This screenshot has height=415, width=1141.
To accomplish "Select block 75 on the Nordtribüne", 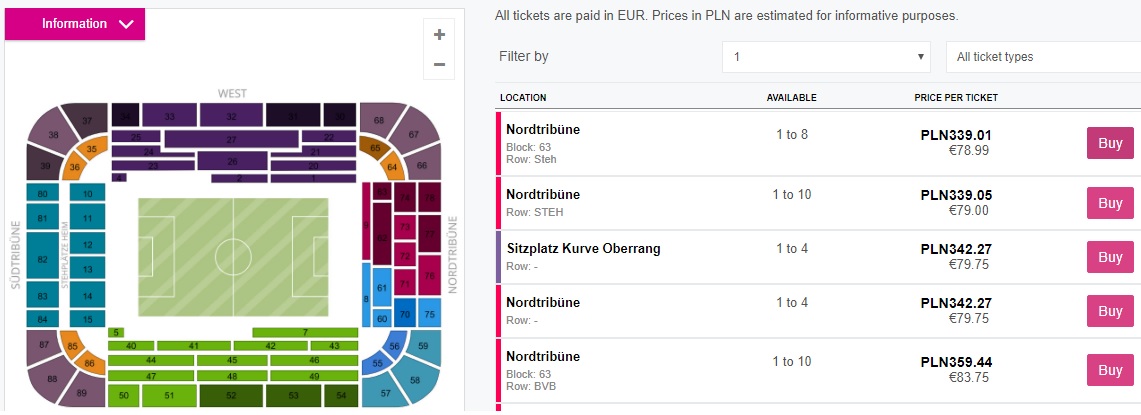I will point(428,315).
